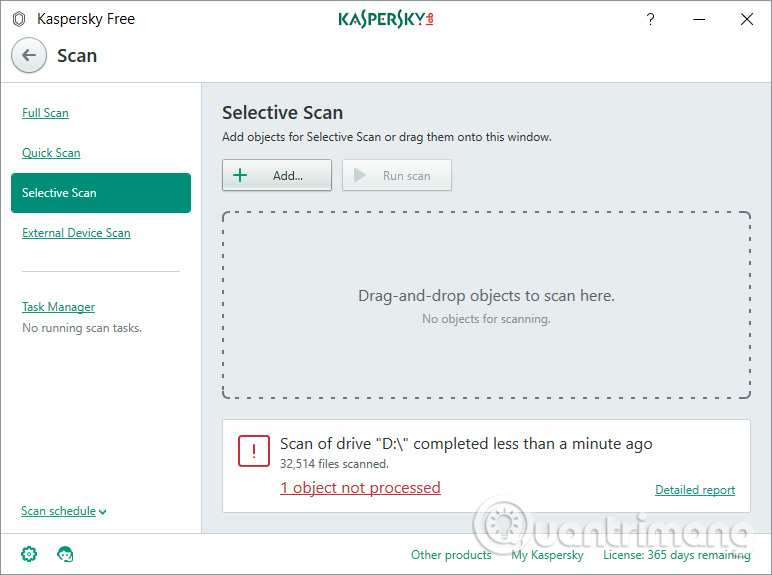
Task: Open External Device Scan
Action: point(76,233)
